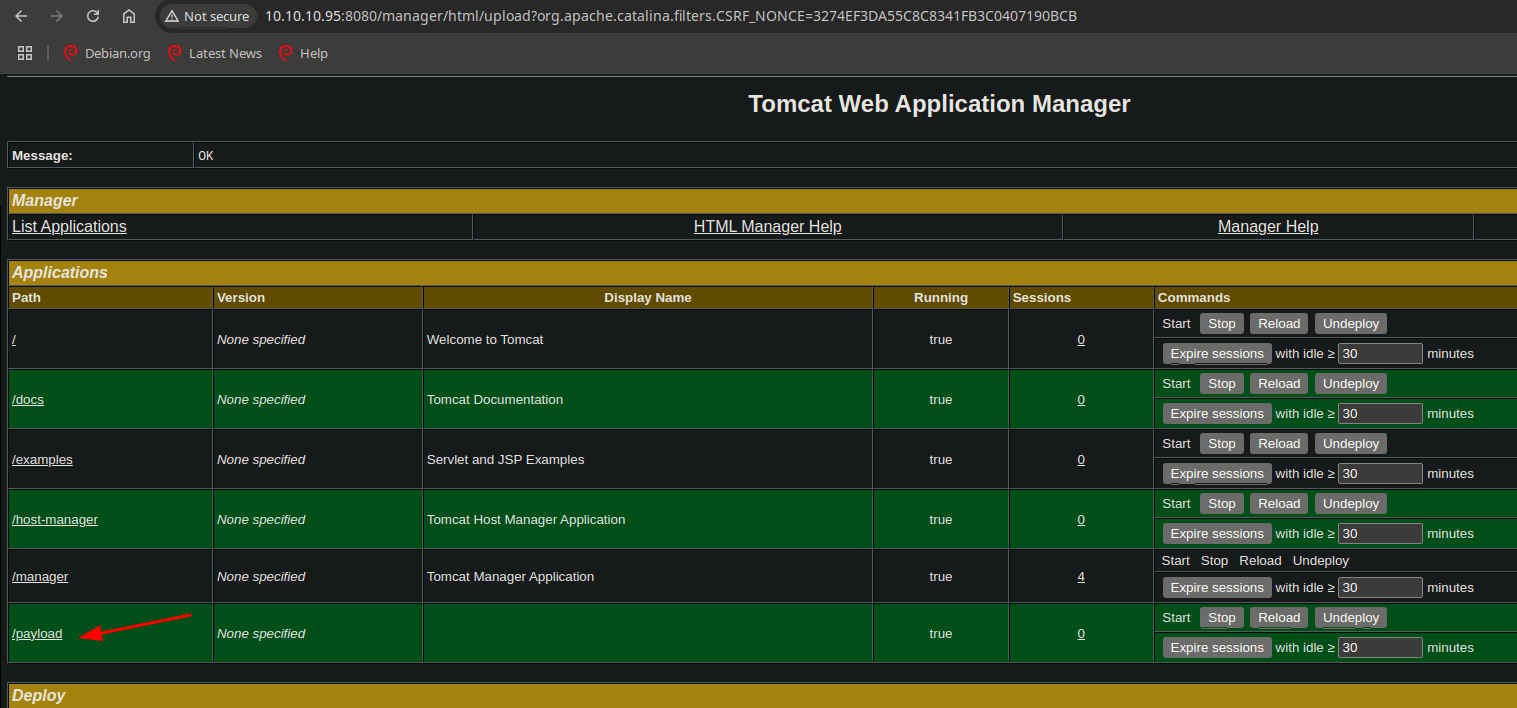
Task: Select the address bar URL
Action: click(x=671, y=16)
